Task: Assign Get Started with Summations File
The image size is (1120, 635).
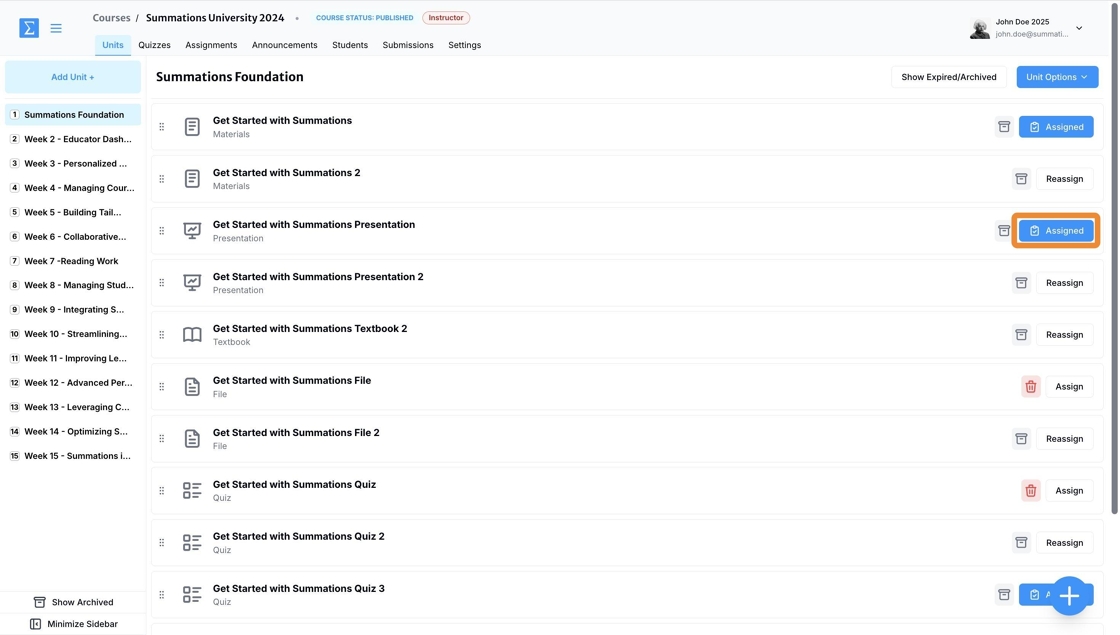Action: click(x=1069, y=386)
